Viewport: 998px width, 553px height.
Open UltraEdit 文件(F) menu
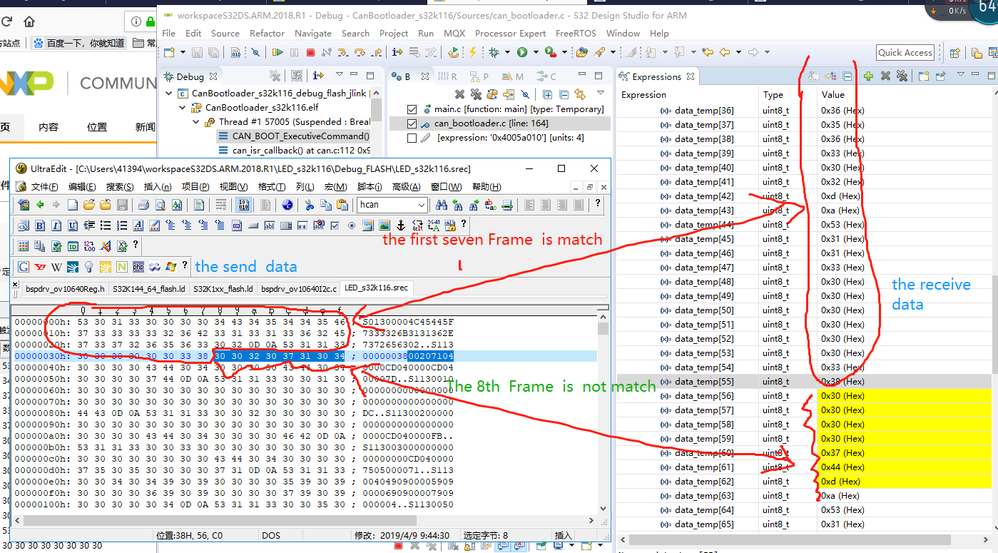pyautogui.click(x=44, y=187)
